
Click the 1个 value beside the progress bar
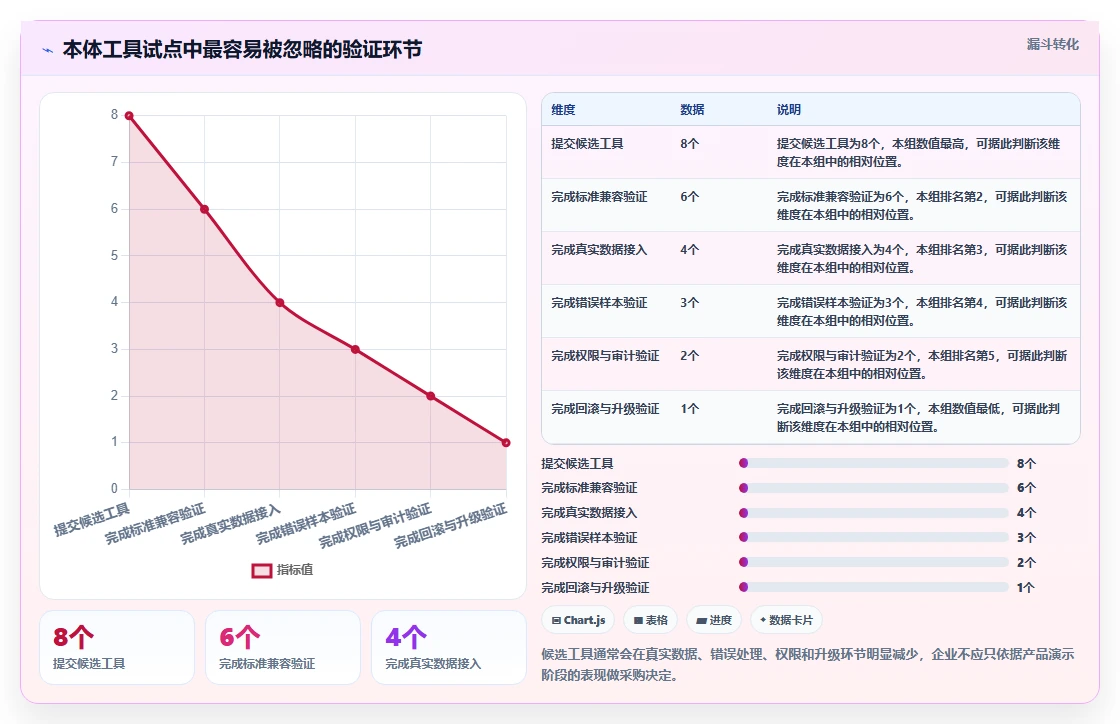[1026, 588]
